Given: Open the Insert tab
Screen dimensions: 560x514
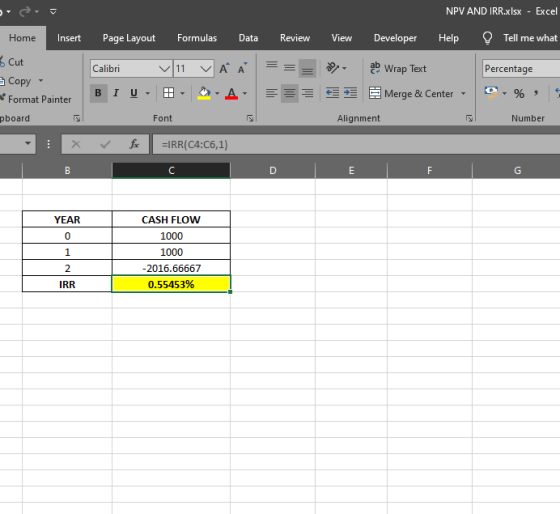Looking at the screenshot, I should coord(69,38).
